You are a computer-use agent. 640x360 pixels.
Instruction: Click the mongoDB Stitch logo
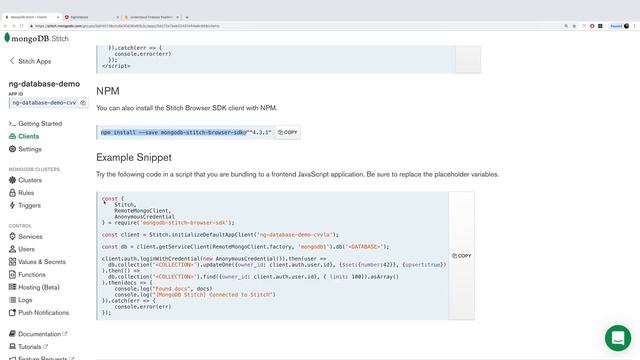(x=36, y=38)
